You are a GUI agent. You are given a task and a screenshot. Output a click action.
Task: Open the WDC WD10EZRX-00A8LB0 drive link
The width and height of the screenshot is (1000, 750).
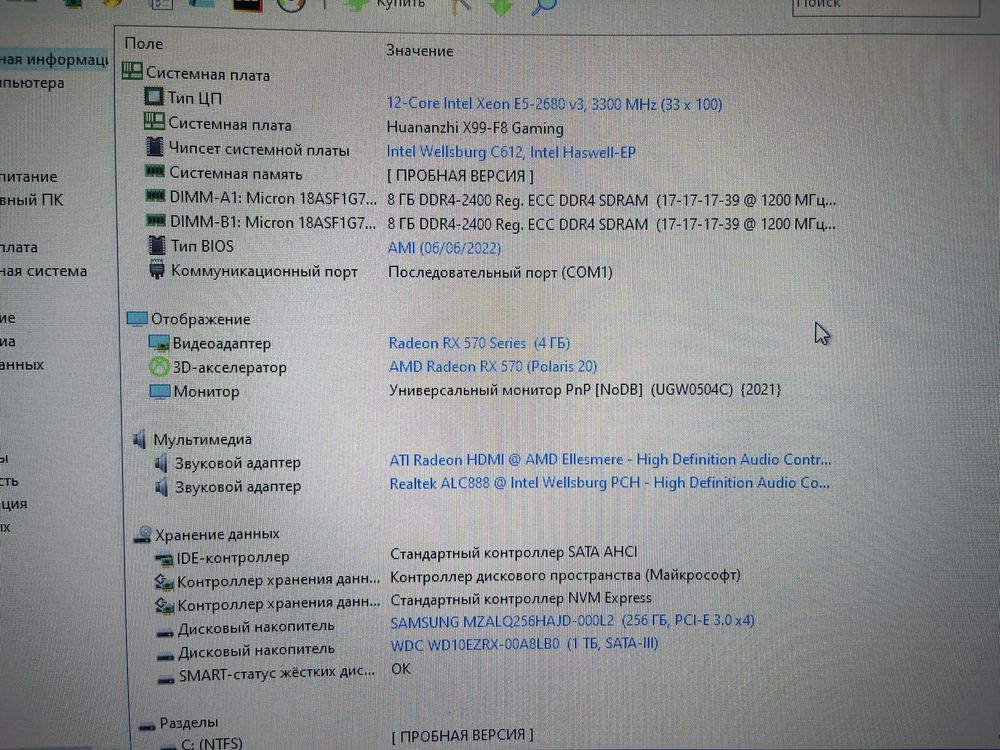point(524,644)
